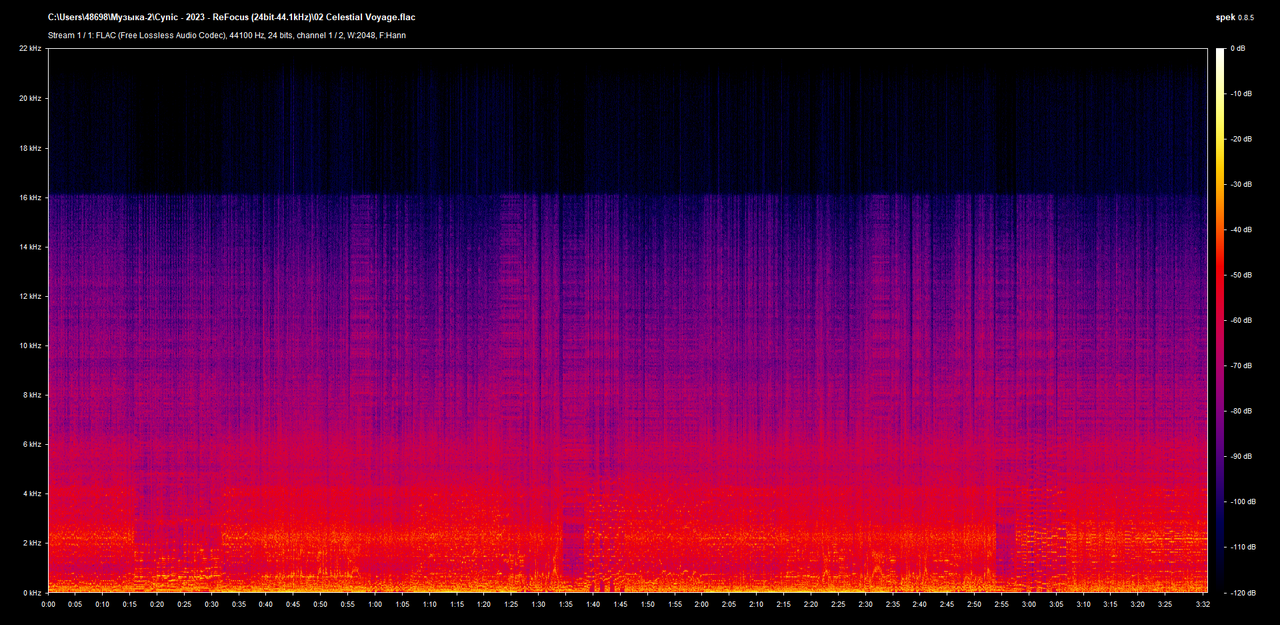Image resolution: width=1280 pixels, height=625 pixels.
Task: Select the 3:00 time marker
Action: (1028, 605)
